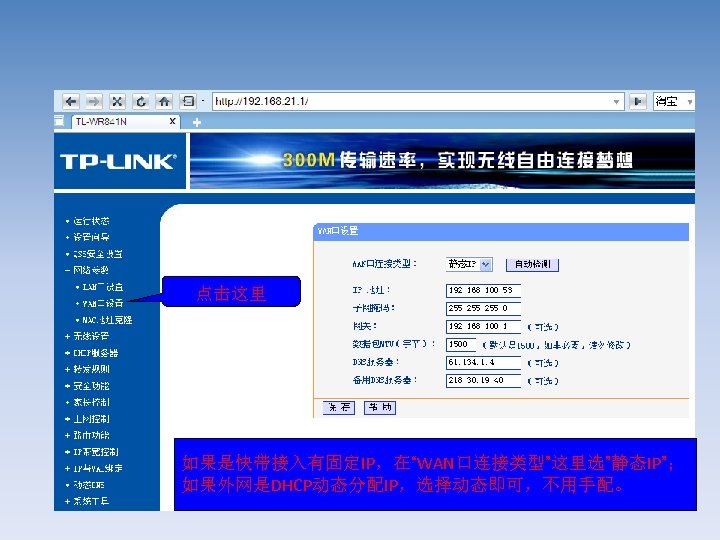Open 运行状态 in the sidebar
Viewport: 720px width, 540px height.
click(91, 221)
